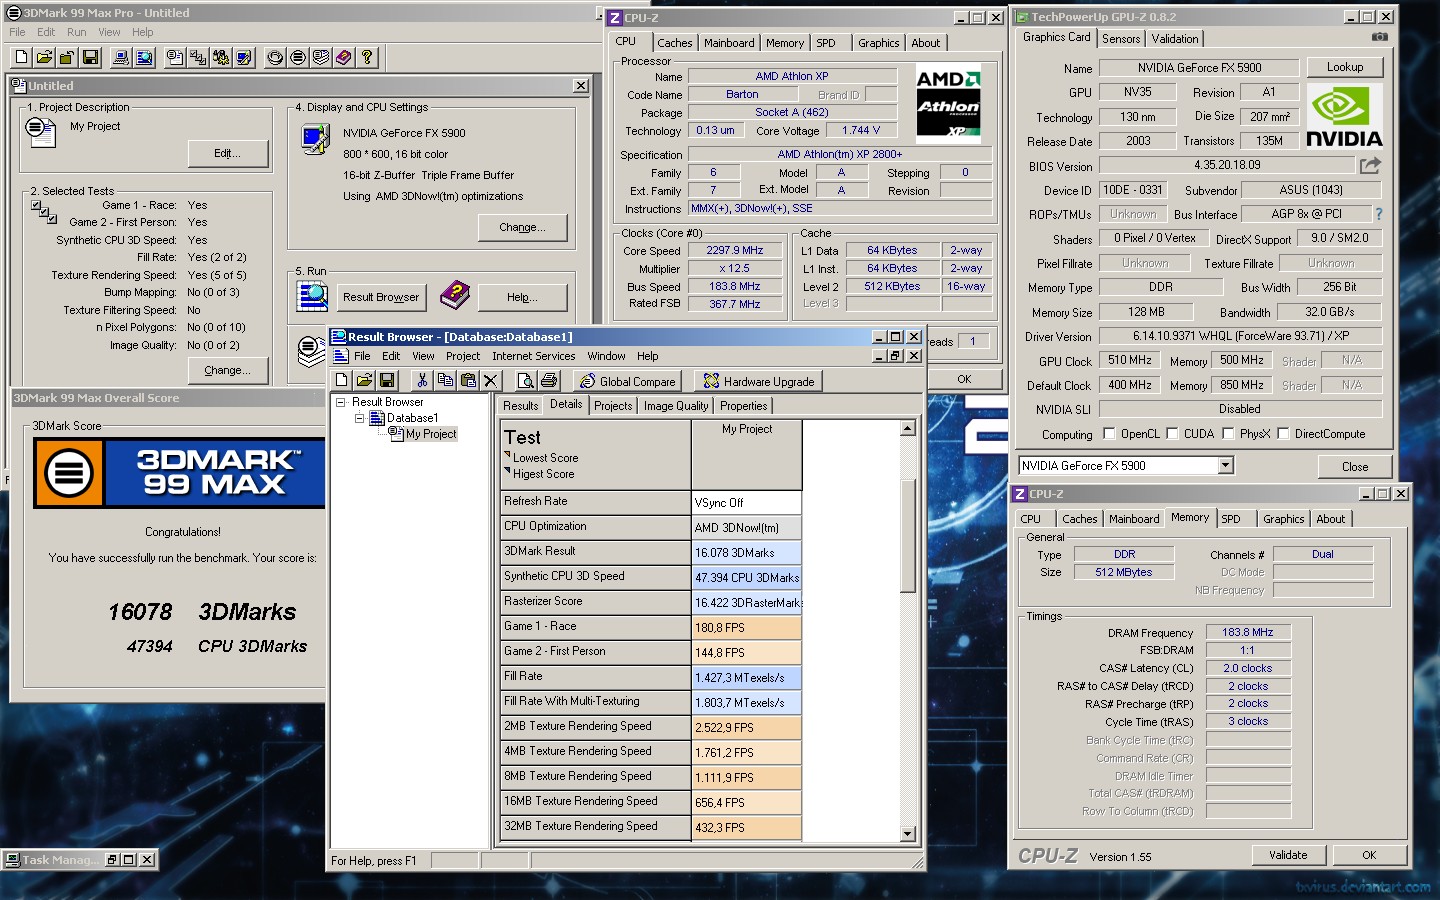The image size is (1440, 900).
Task: Click purple help book icon in 3DMark toolbar
Action: click(x=344, y=58)
